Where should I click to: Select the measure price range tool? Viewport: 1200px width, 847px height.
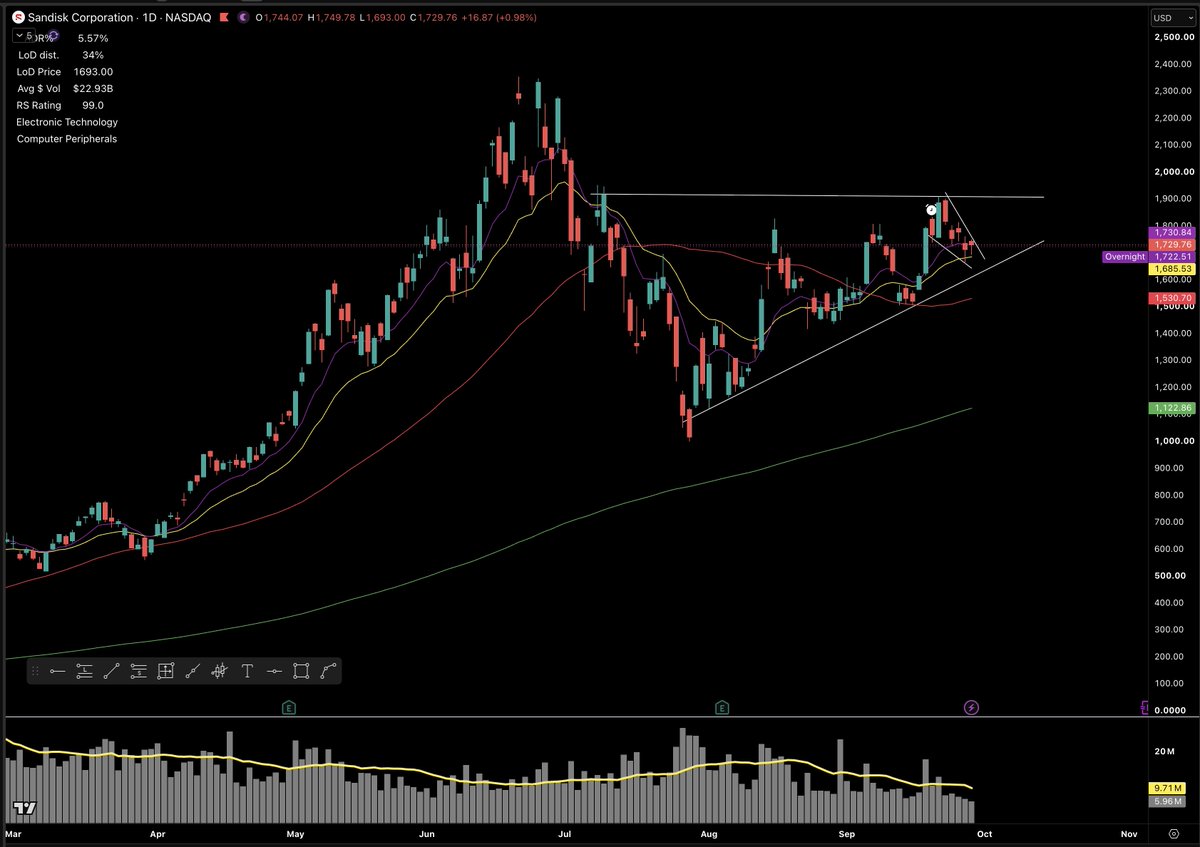pos(166,671)
